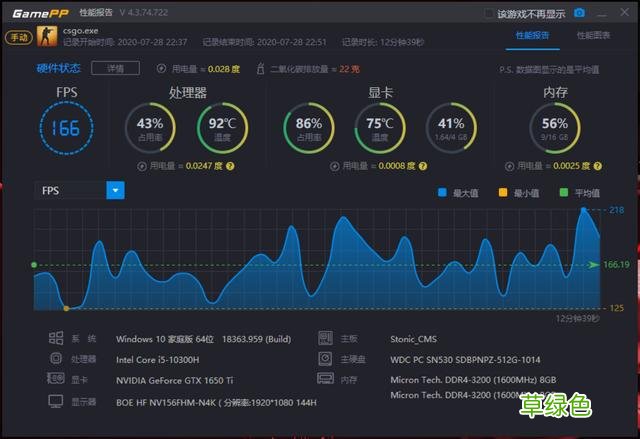Click the WDC PC SN530 disk text

coord(465,360)
